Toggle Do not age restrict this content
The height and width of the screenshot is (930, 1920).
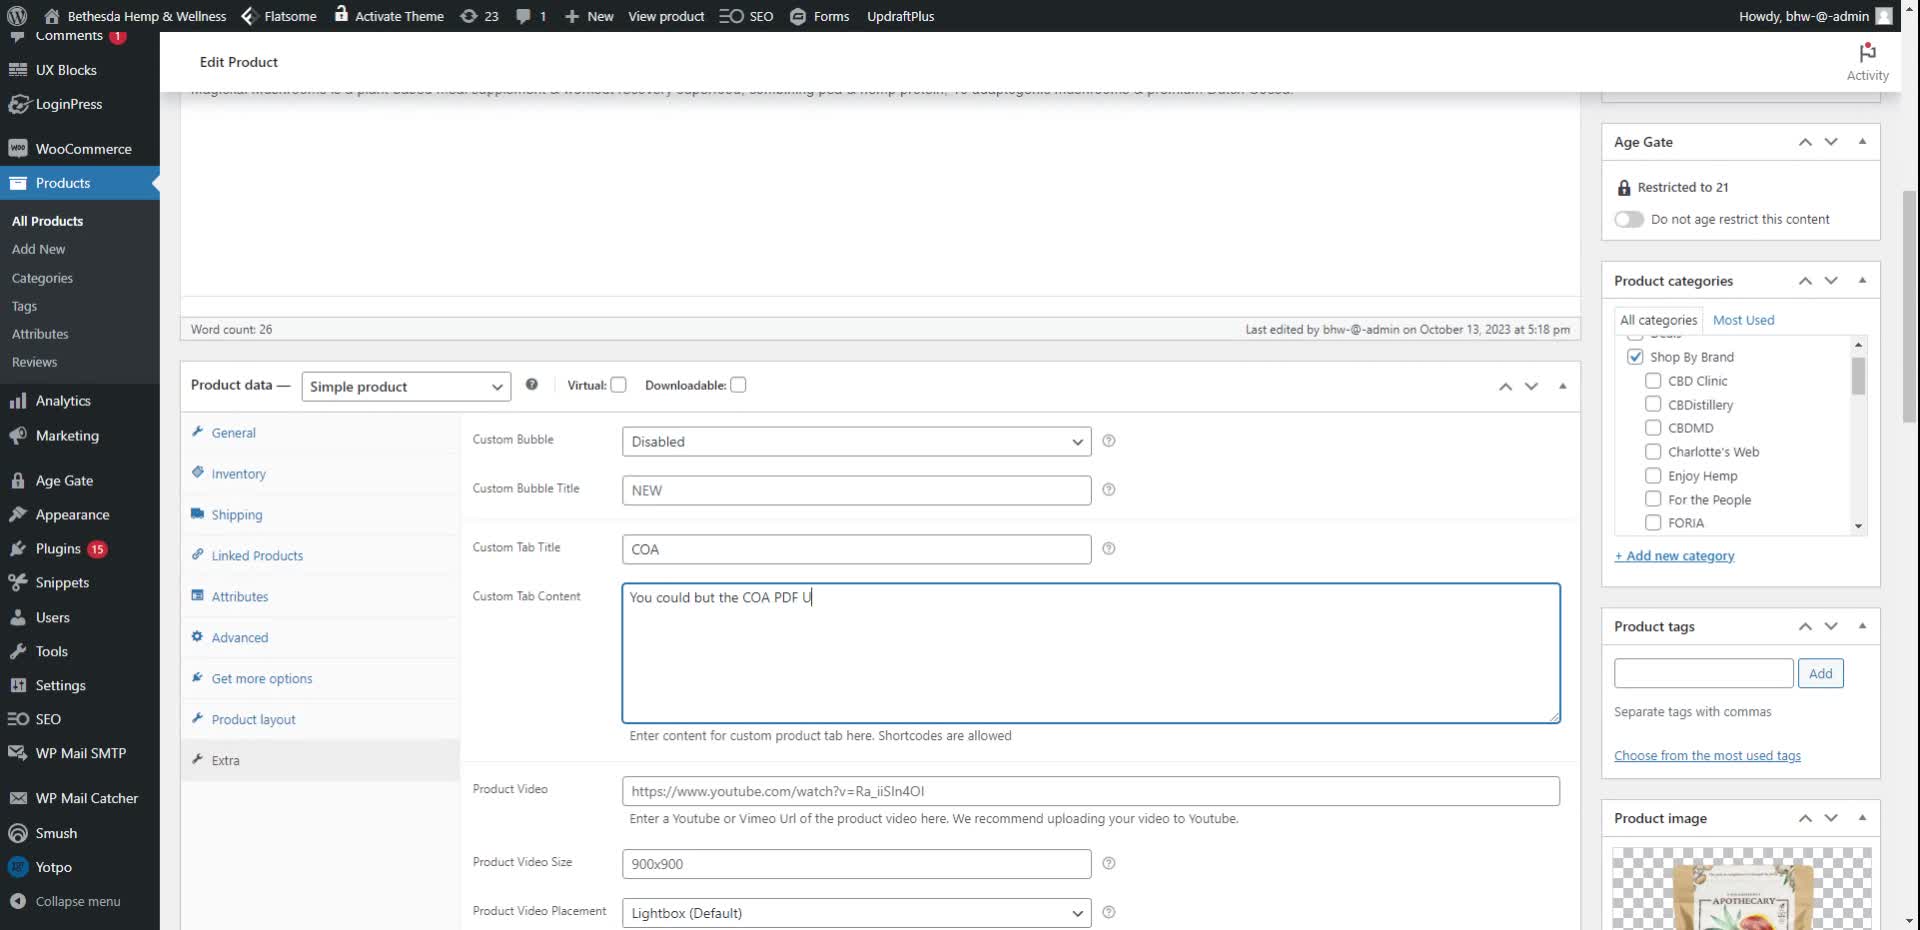tap(1629, 220)
